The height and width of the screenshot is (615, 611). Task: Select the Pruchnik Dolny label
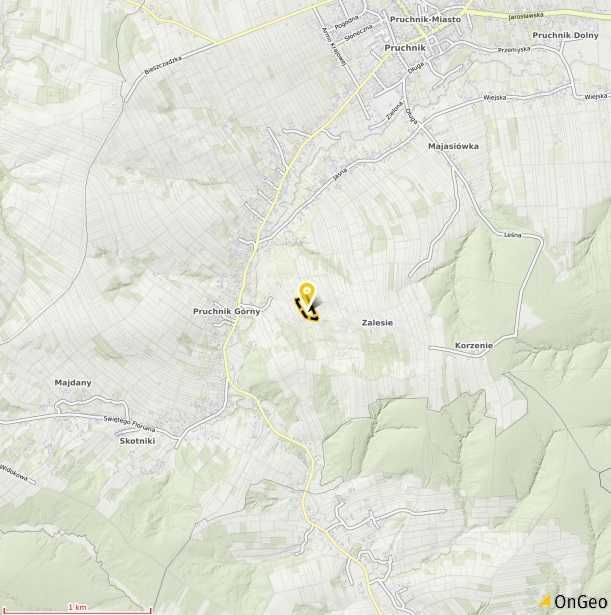[x=565, y=35]
